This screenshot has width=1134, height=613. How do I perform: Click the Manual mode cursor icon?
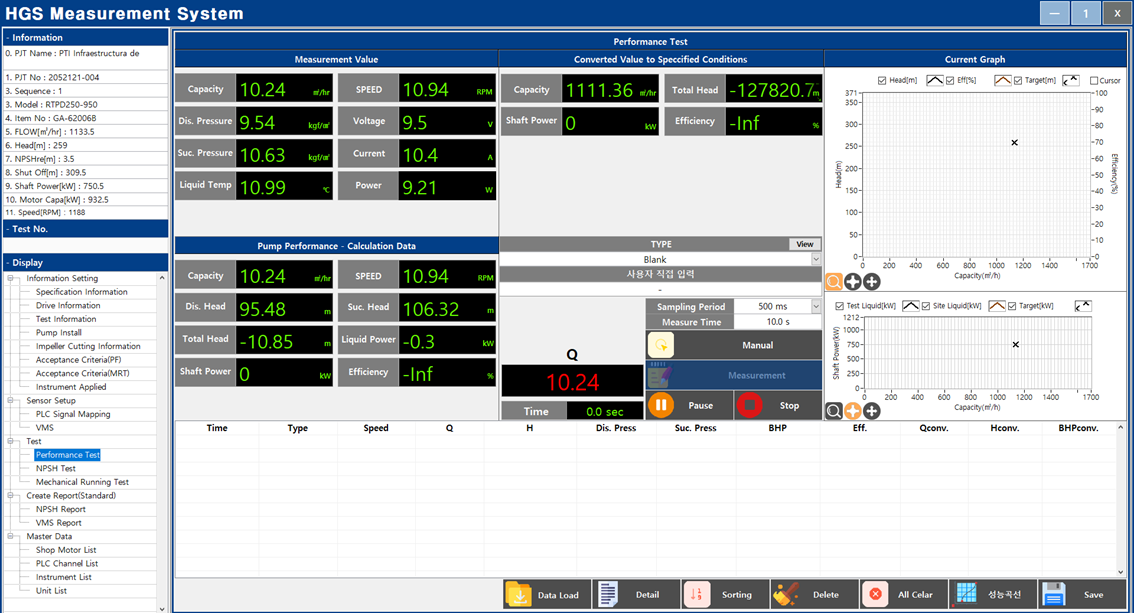click(x=660, y=345)
